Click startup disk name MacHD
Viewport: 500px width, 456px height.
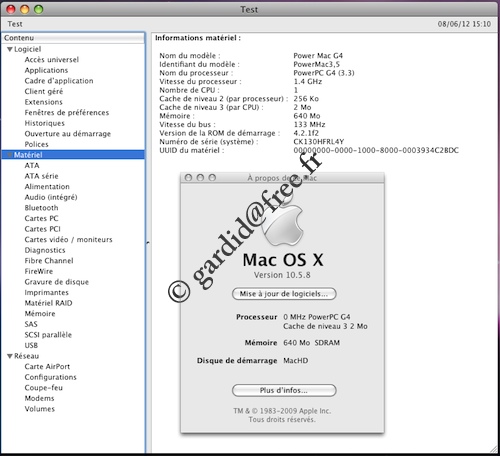[296, 361]
